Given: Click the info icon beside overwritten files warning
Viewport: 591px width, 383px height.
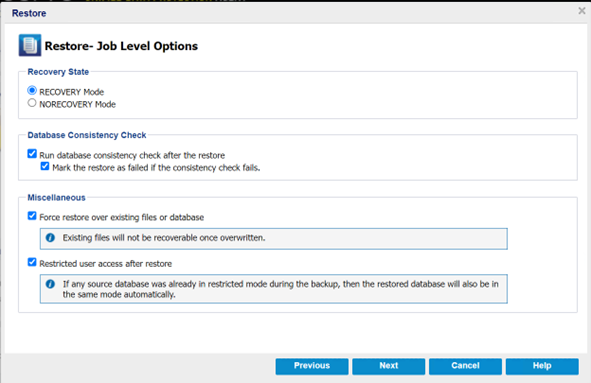Looking at the screenshot, I should (x=50, y=238).
